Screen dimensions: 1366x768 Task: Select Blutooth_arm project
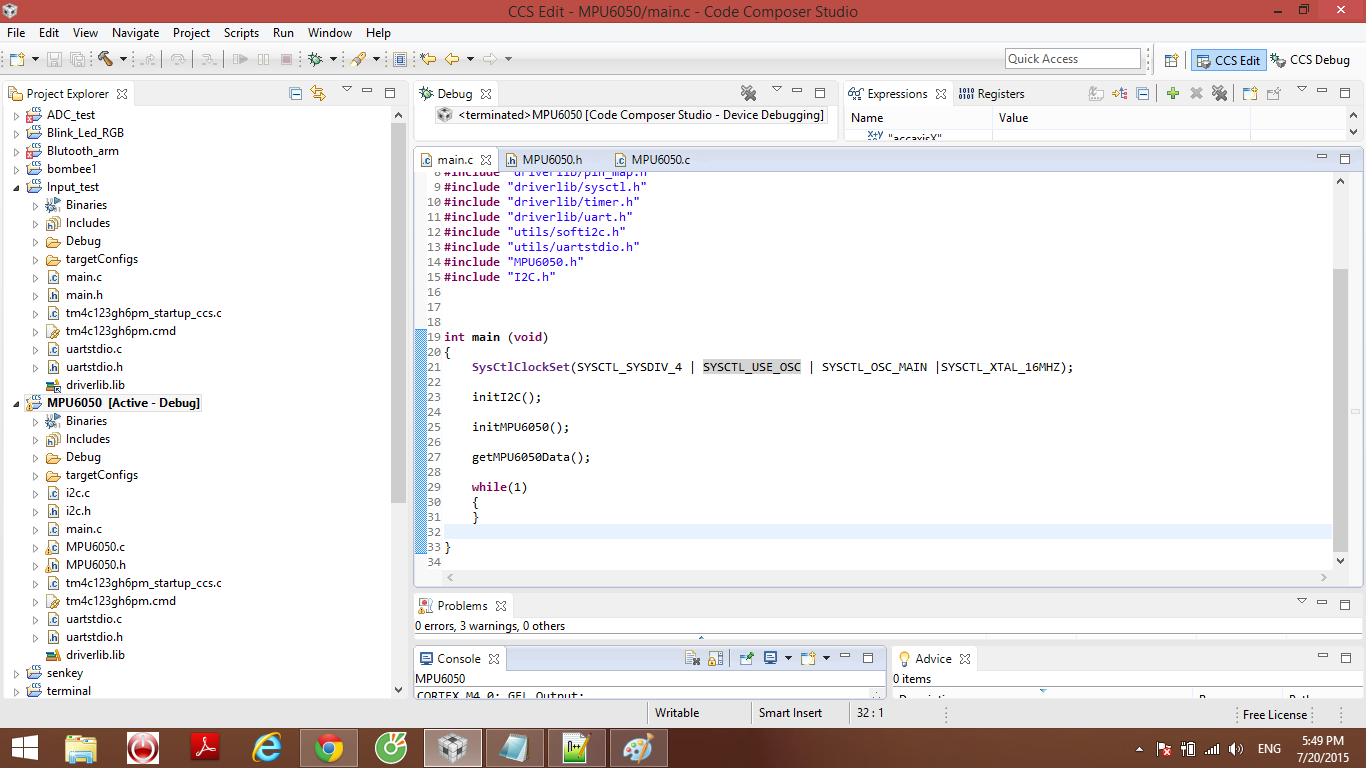83,151
